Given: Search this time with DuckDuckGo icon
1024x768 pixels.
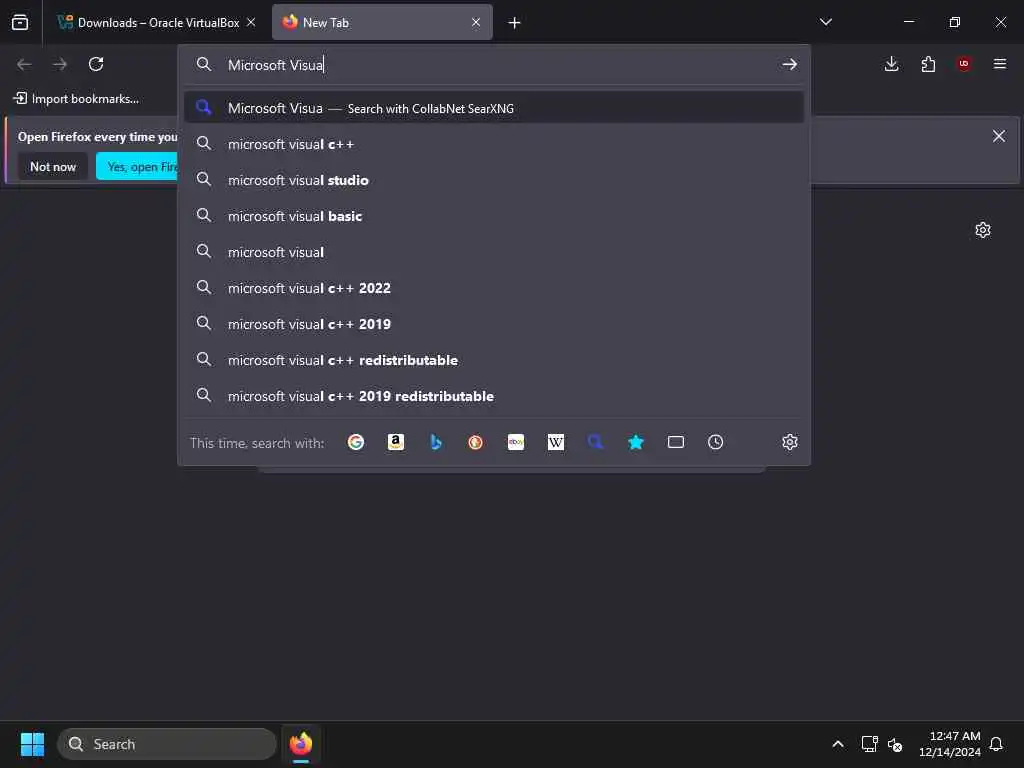Looking at the screenshot, I should tap(475, 442).
